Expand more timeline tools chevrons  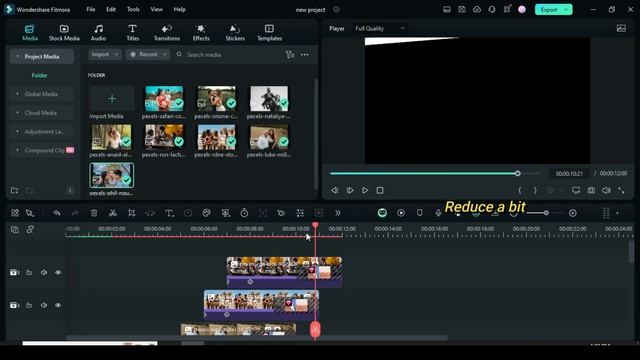pyautogui.click(x=338, y=213)
